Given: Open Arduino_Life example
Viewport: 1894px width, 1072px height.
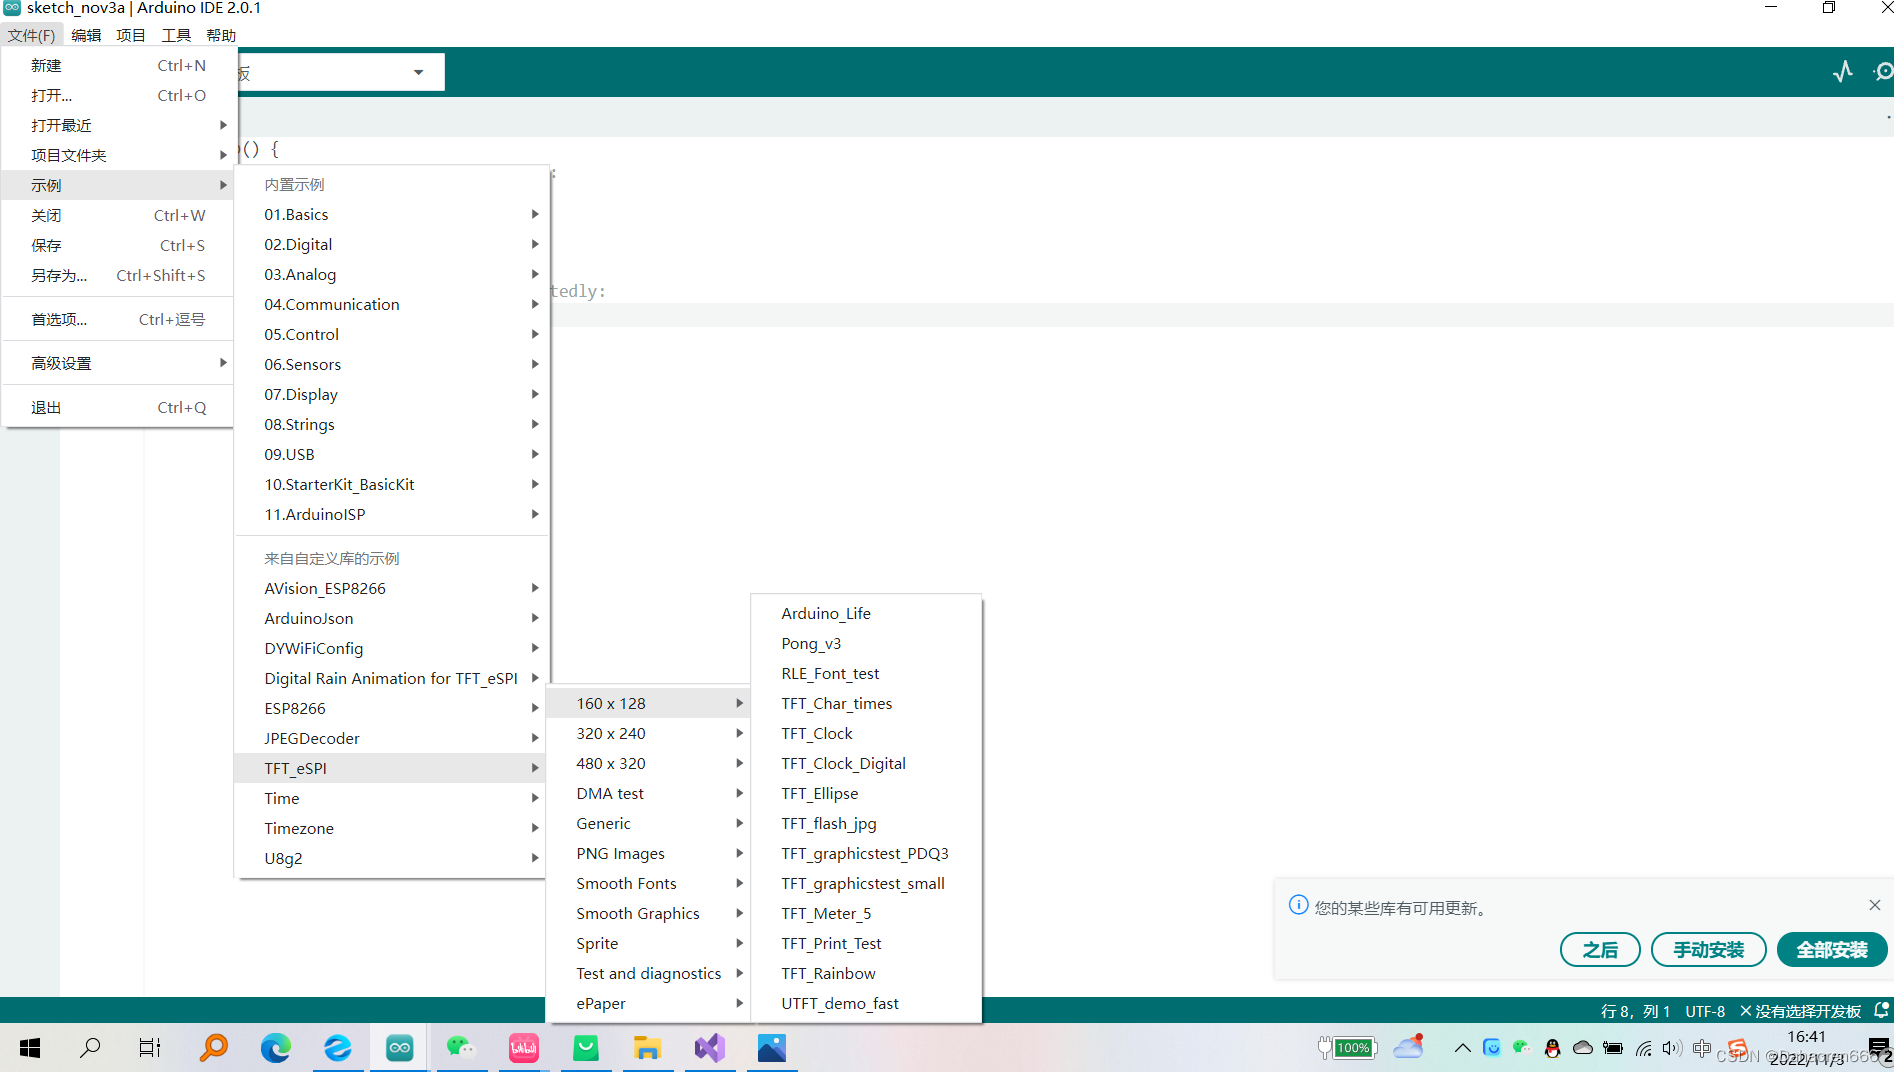Looking at the screenshot, I should (x=866, y=613).
